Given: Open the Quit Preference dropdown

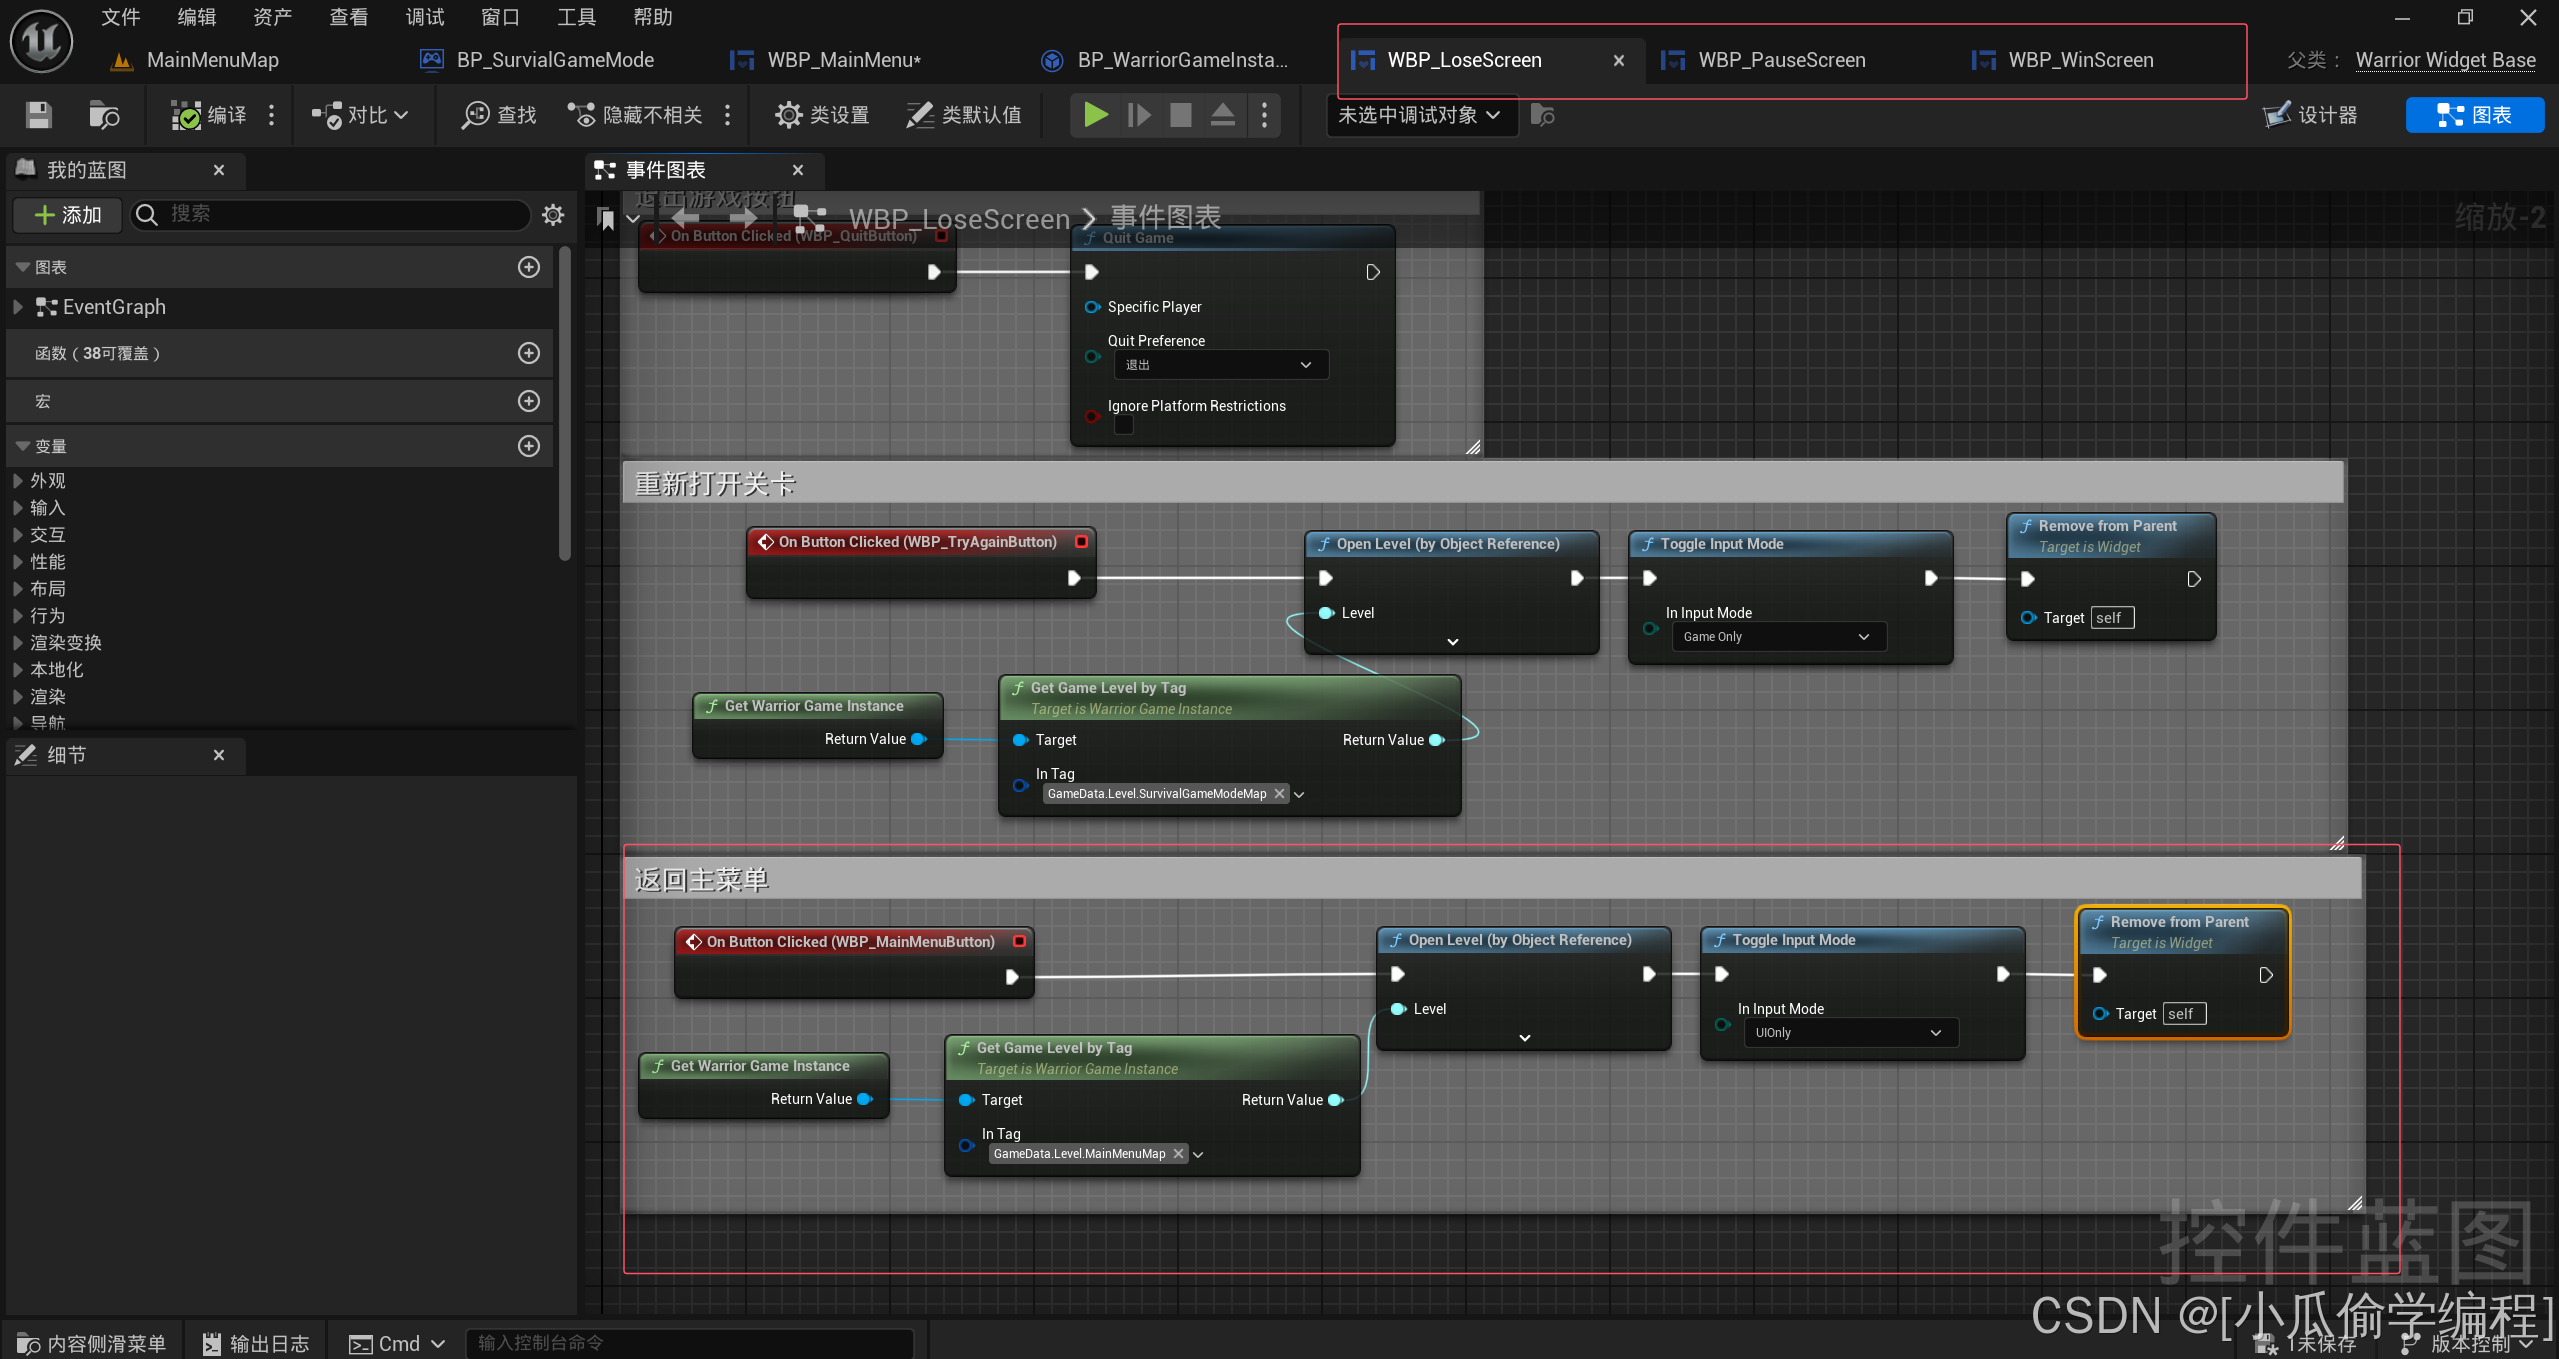Looking at the screenshot, I should 1220,365.
